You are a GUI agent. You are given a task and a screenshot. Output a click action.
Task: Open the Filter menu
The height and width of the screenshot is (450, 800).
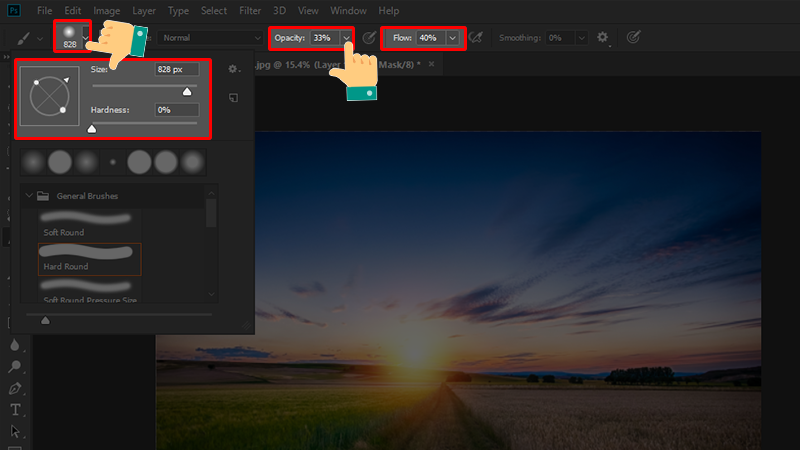coord(250,11)
